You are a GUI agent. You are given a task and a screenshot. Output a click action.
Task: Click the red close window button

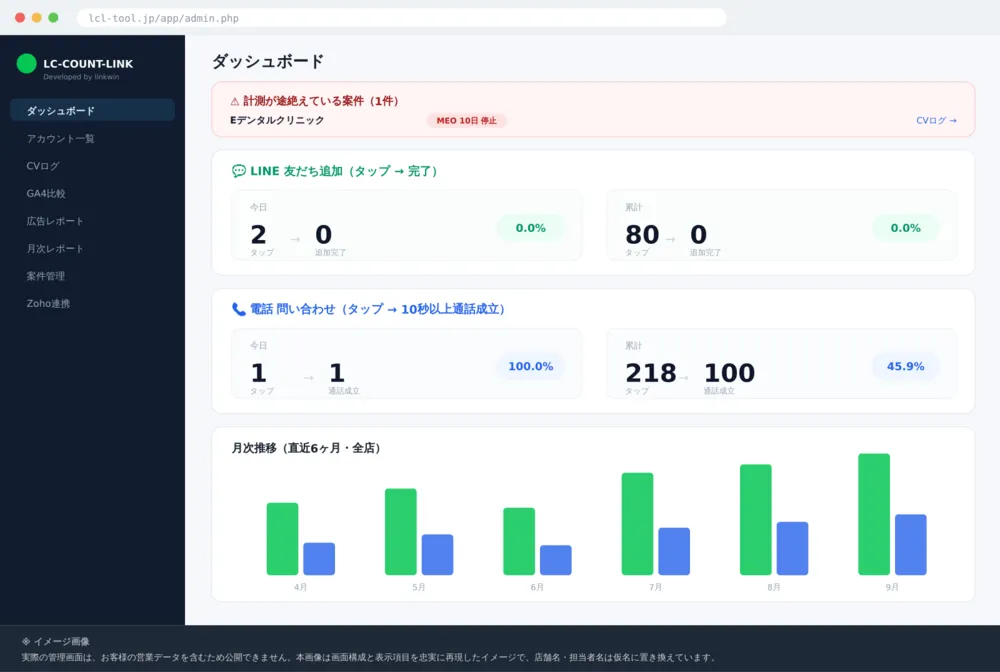pos(20,18)
